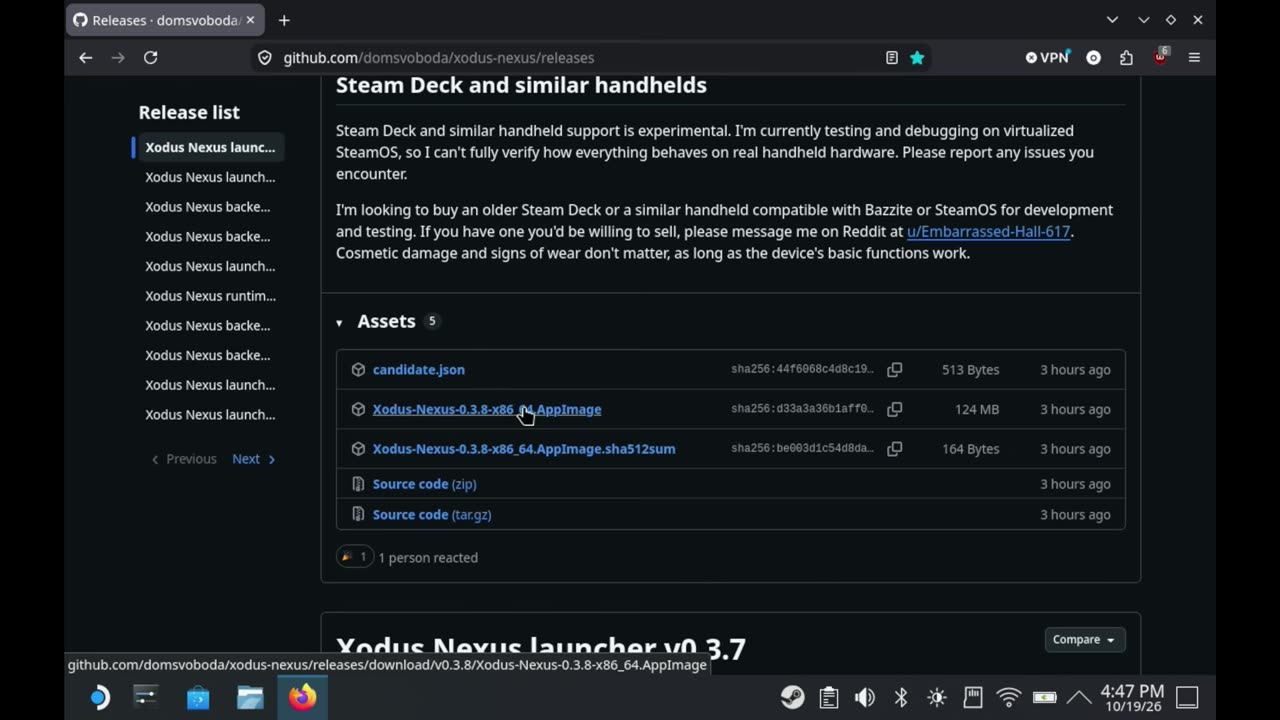
Task: Download Source code (zip)
Action: click(424, 484)
